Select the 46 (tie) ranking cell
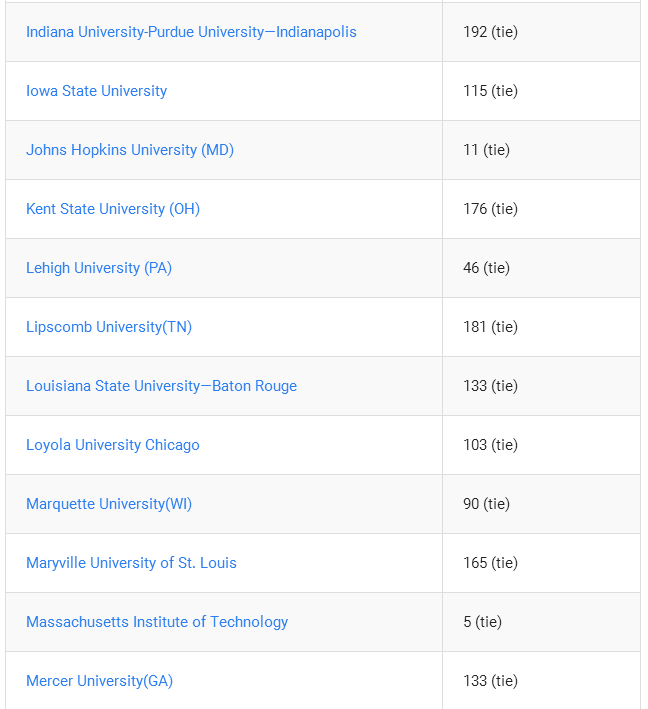Viewport: 648px width, 709px height. pyautogui.click(x=541, y=268)
